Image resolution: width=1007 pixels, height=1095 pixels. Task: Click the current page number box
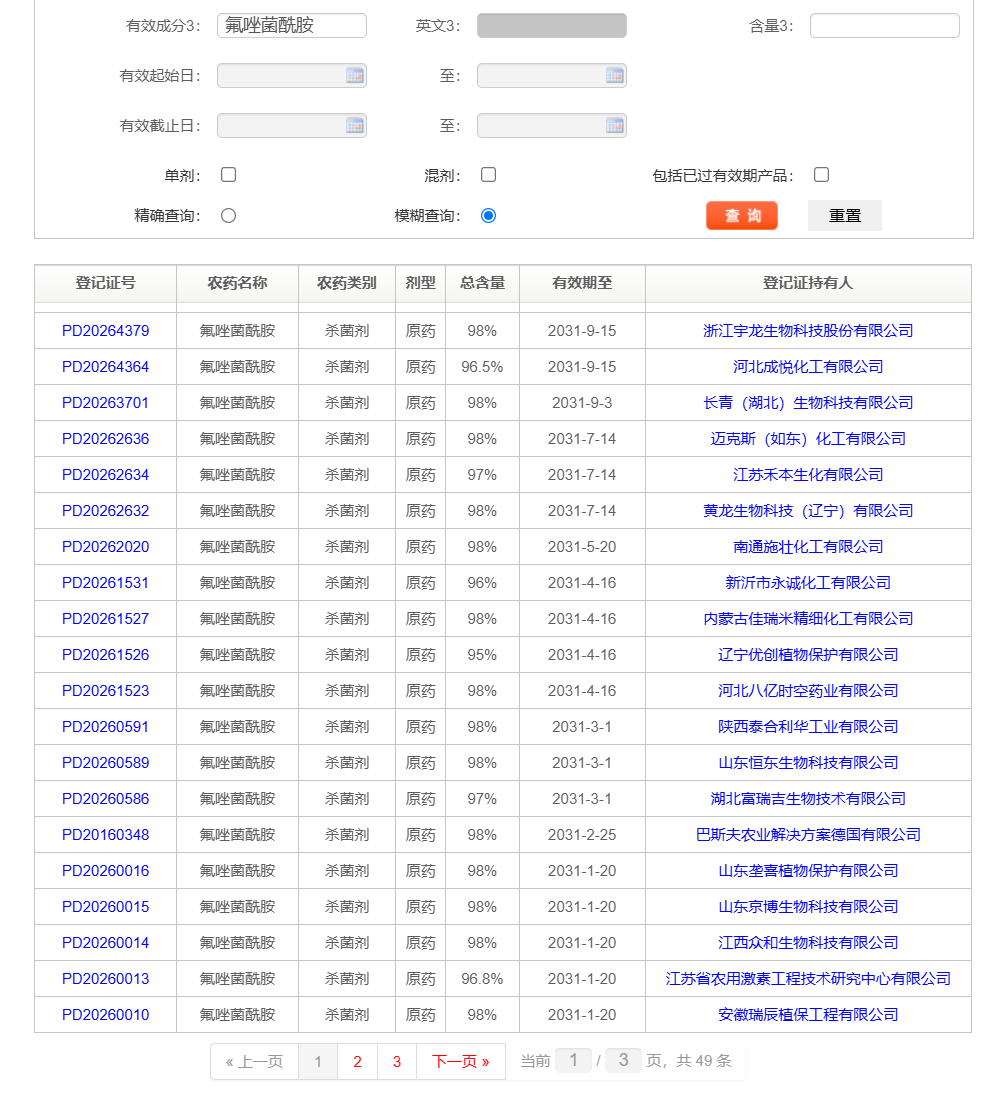(x=573, y=1061)
